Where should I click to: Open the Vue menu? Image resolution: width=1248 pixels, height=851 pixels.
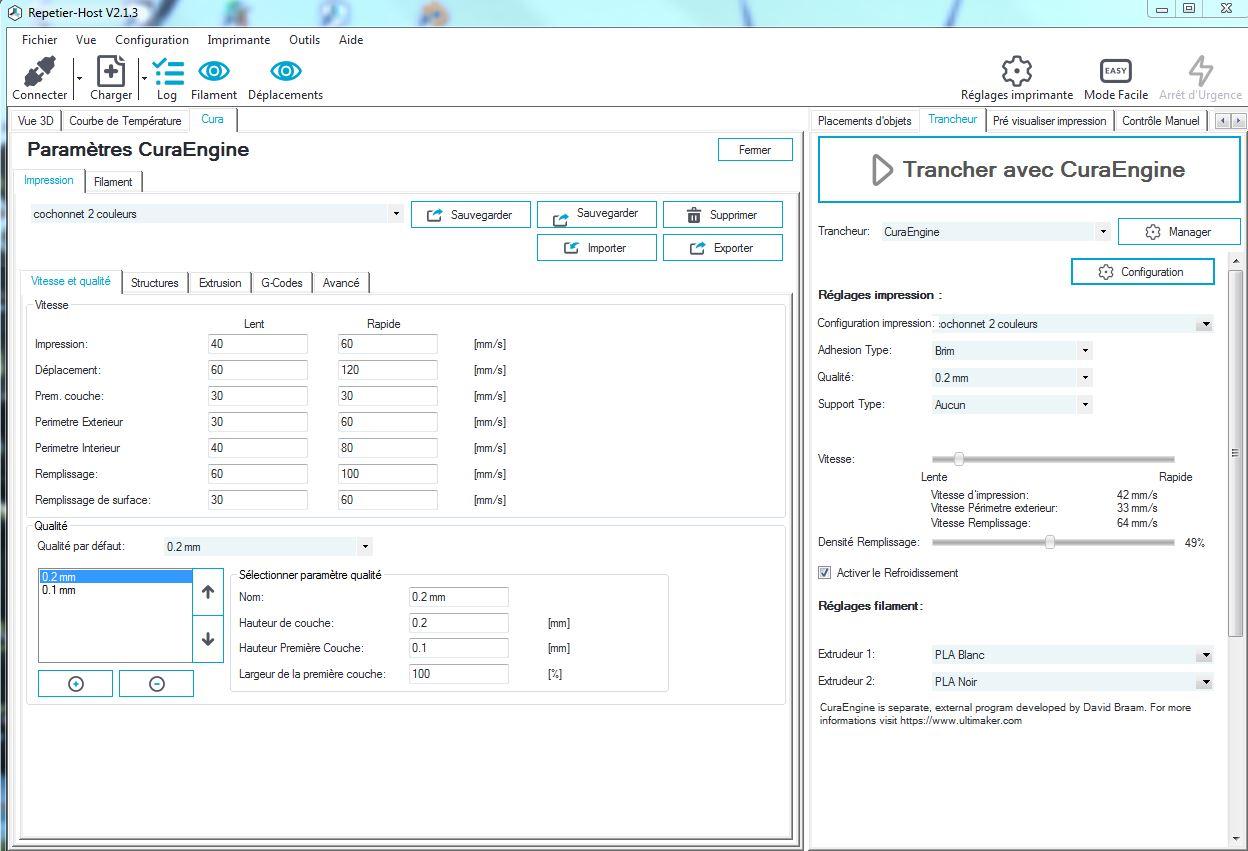(86, 40)
